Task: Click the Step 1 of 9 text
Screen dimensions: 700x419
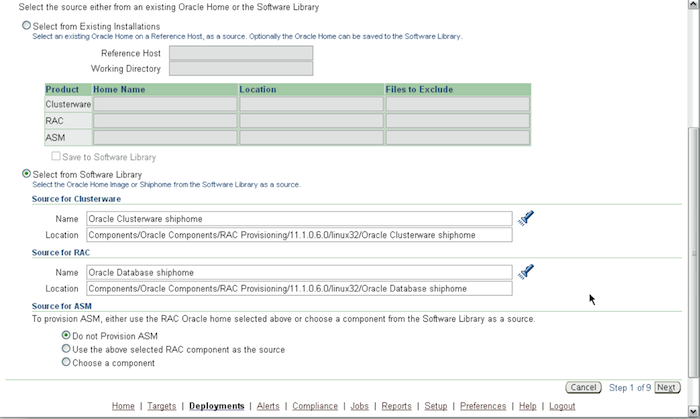Action: click(x=629, y=388)
